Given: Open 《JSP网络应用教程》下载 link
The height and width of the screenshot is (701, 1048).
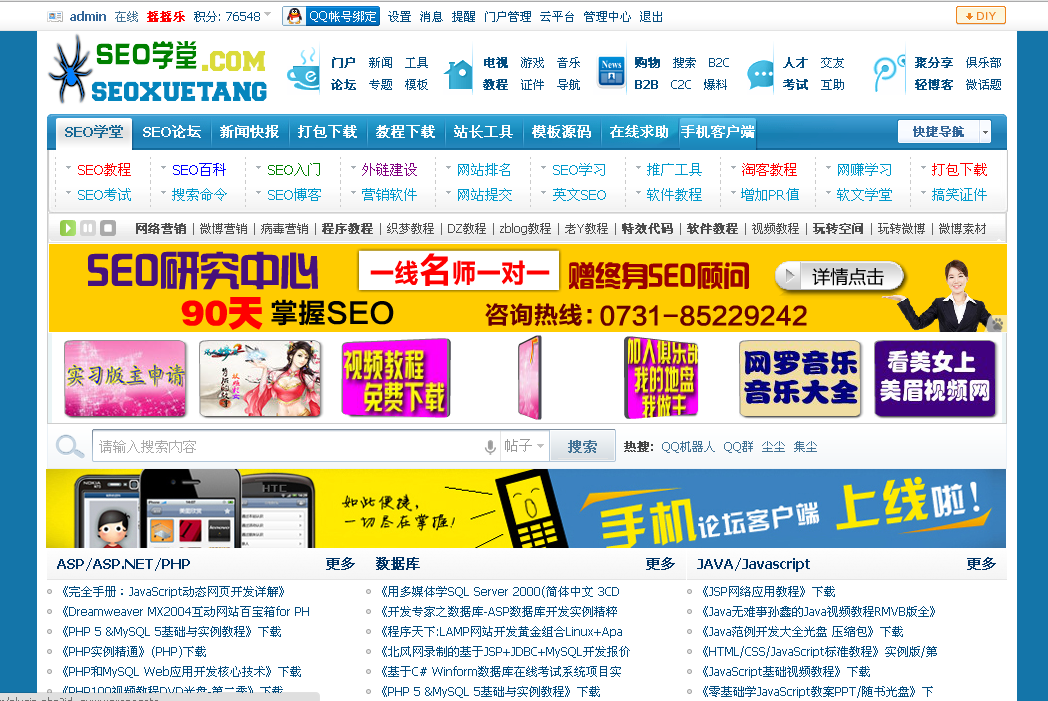Looking at the screenshot, I should tap(769, 591).
